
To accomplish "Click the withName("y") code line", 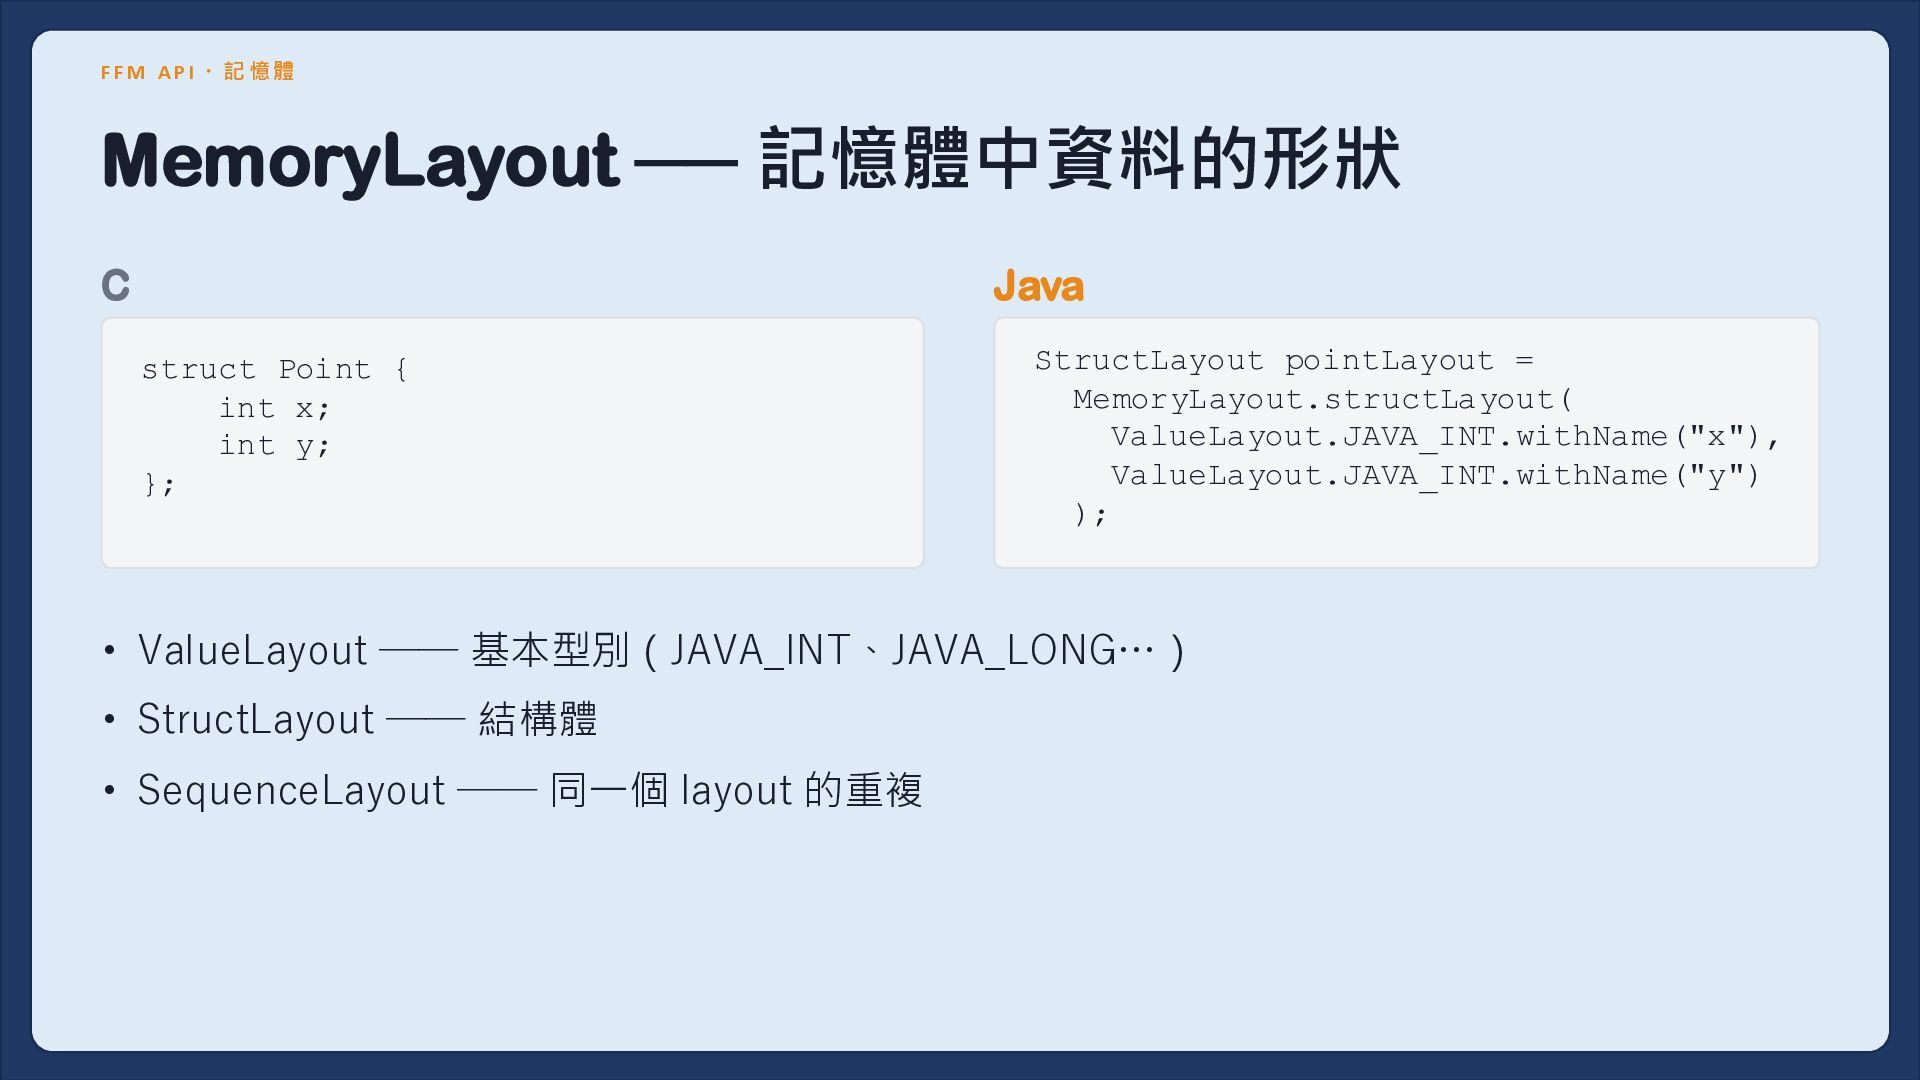I will [x=1435, y=475].
